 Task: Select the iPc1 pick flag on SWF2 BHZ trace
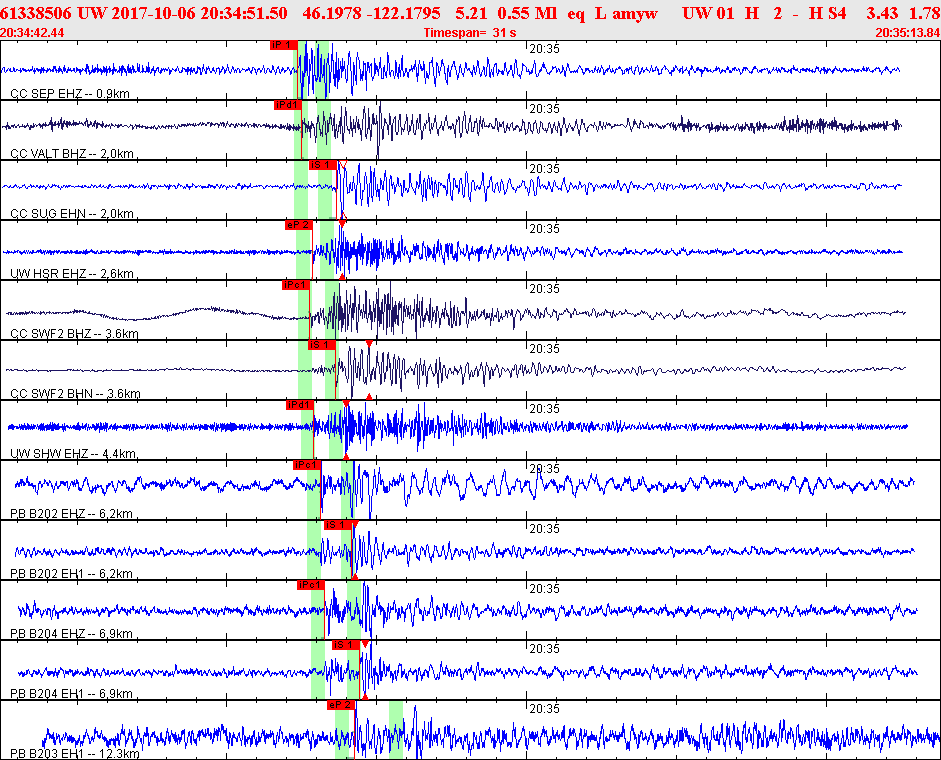[295, 285]
